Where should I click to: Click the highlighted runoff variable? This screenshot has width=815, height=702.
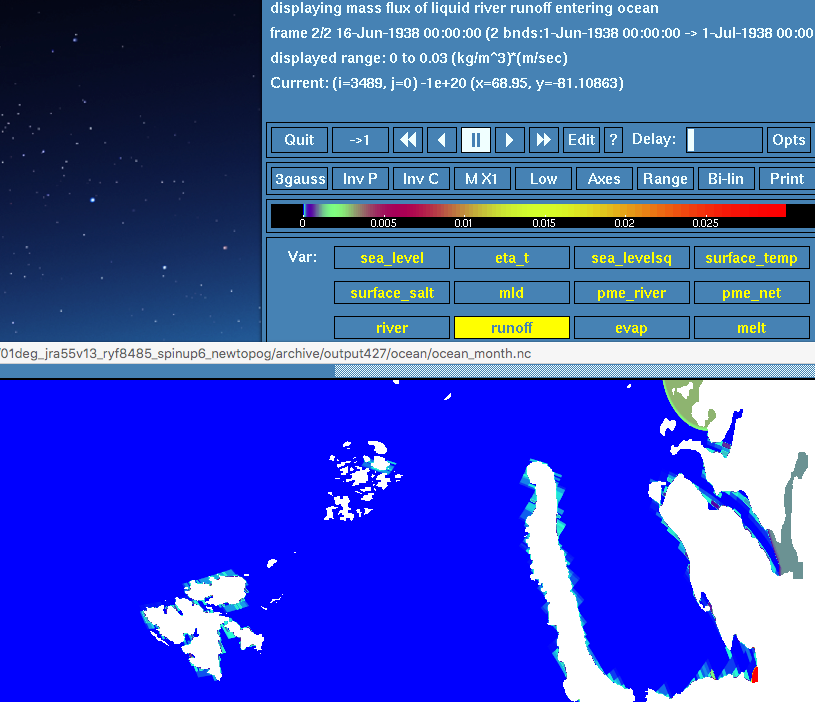coord(512,328)
